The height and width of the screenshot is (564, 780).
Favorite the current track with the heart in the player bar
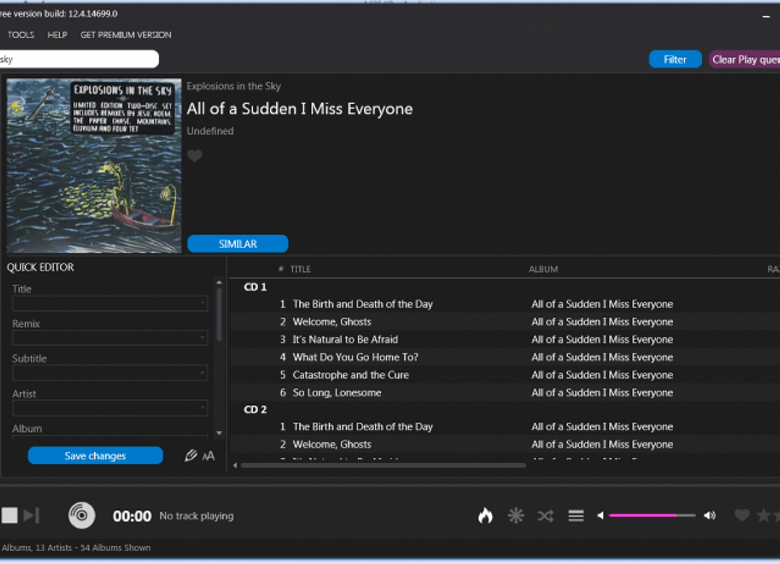pyautogui.click(x=742, y=515)
